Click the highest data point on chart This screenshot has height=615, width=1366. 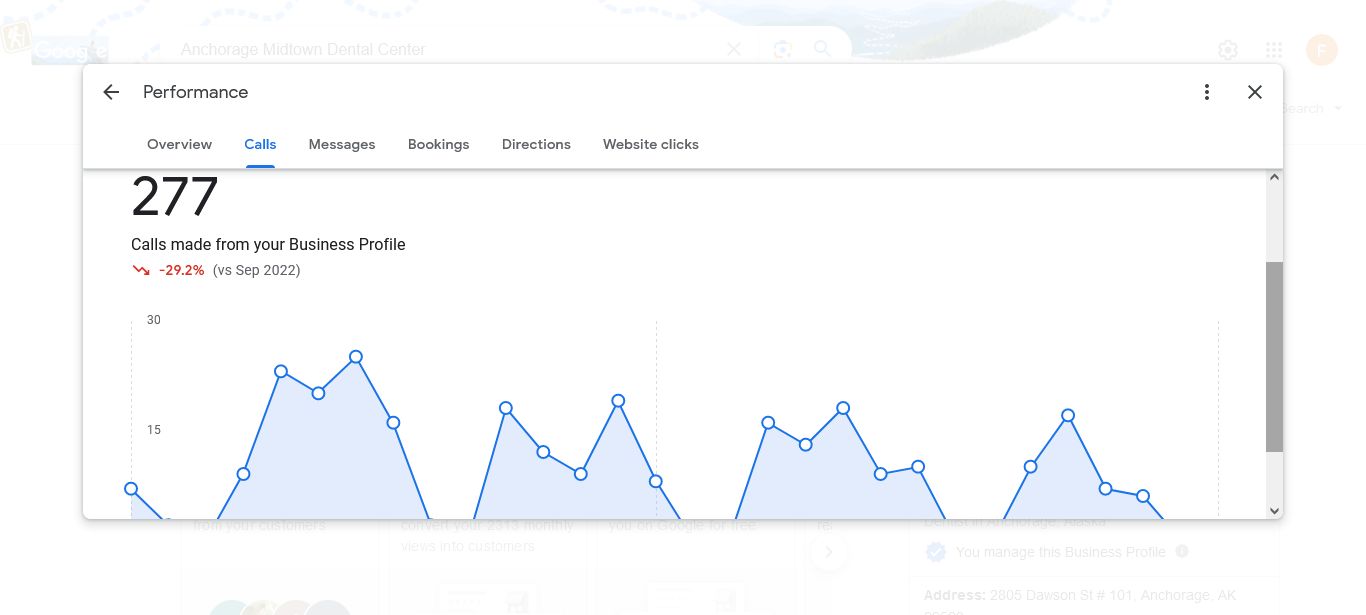356,357
